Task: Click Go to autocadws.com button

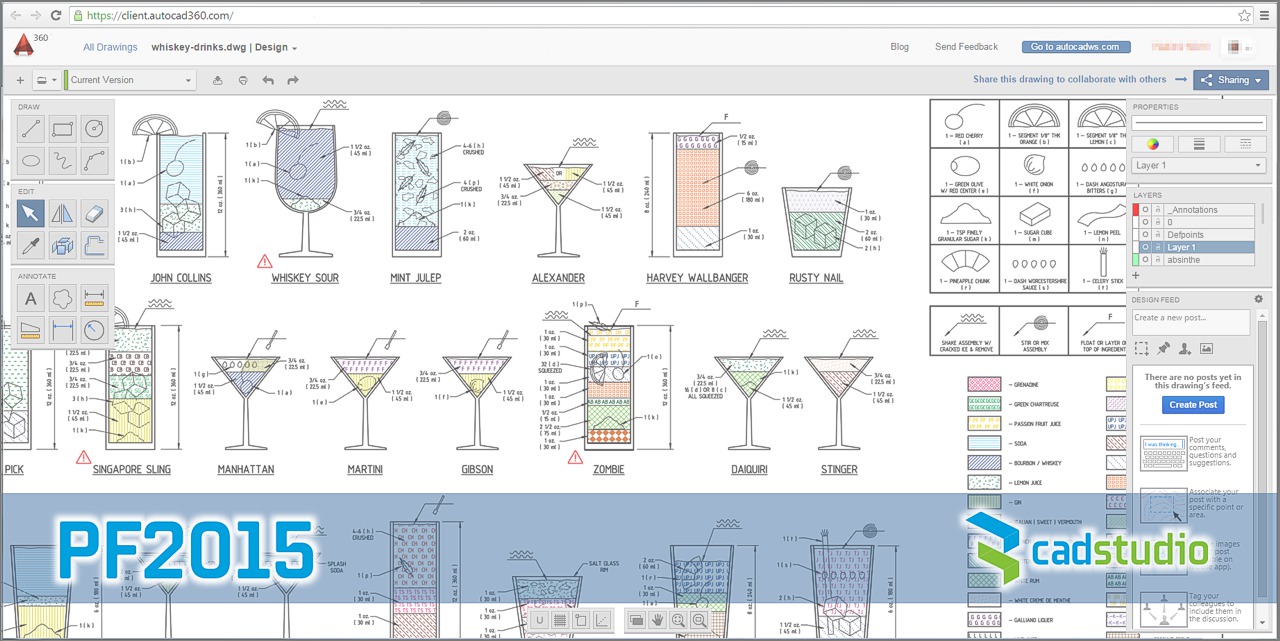Action: 1076,47
